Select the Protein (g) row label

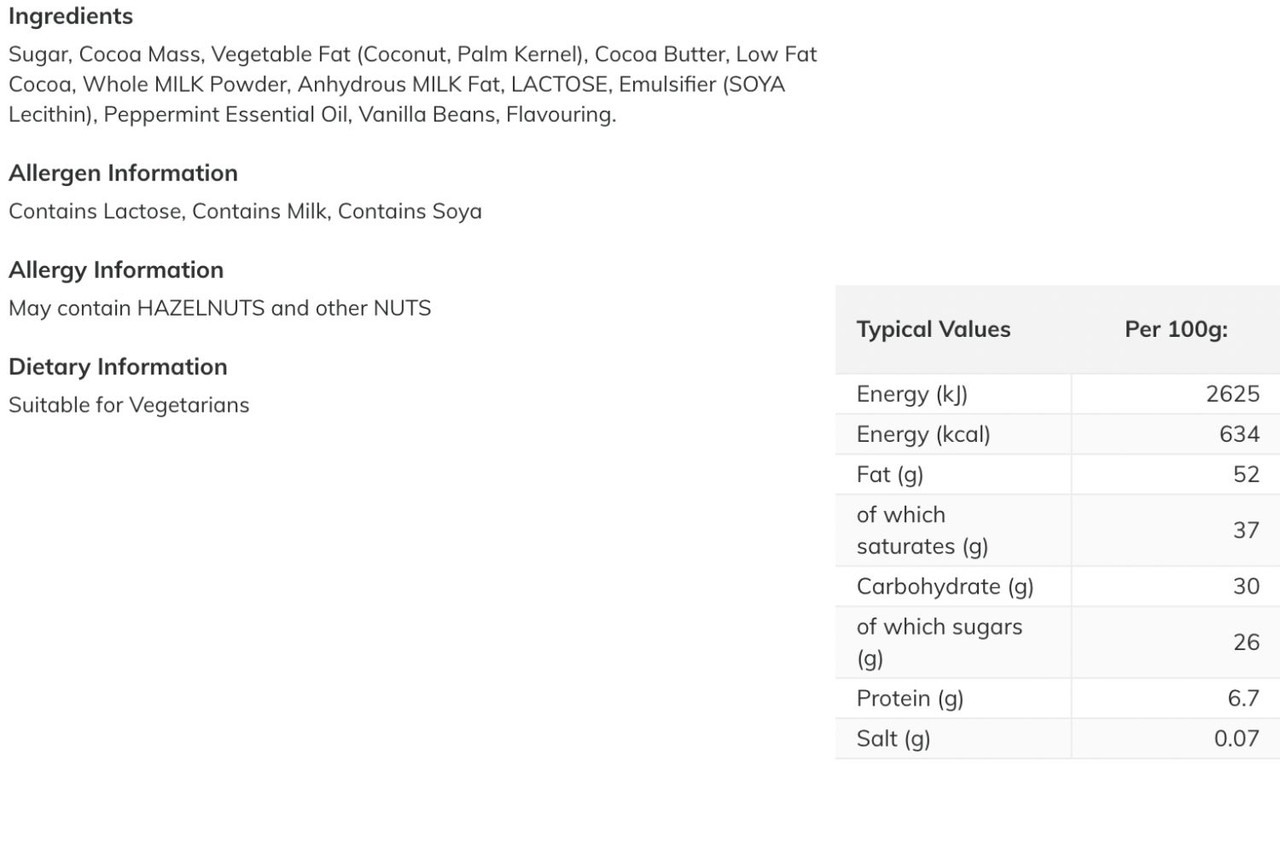(910, 698)
